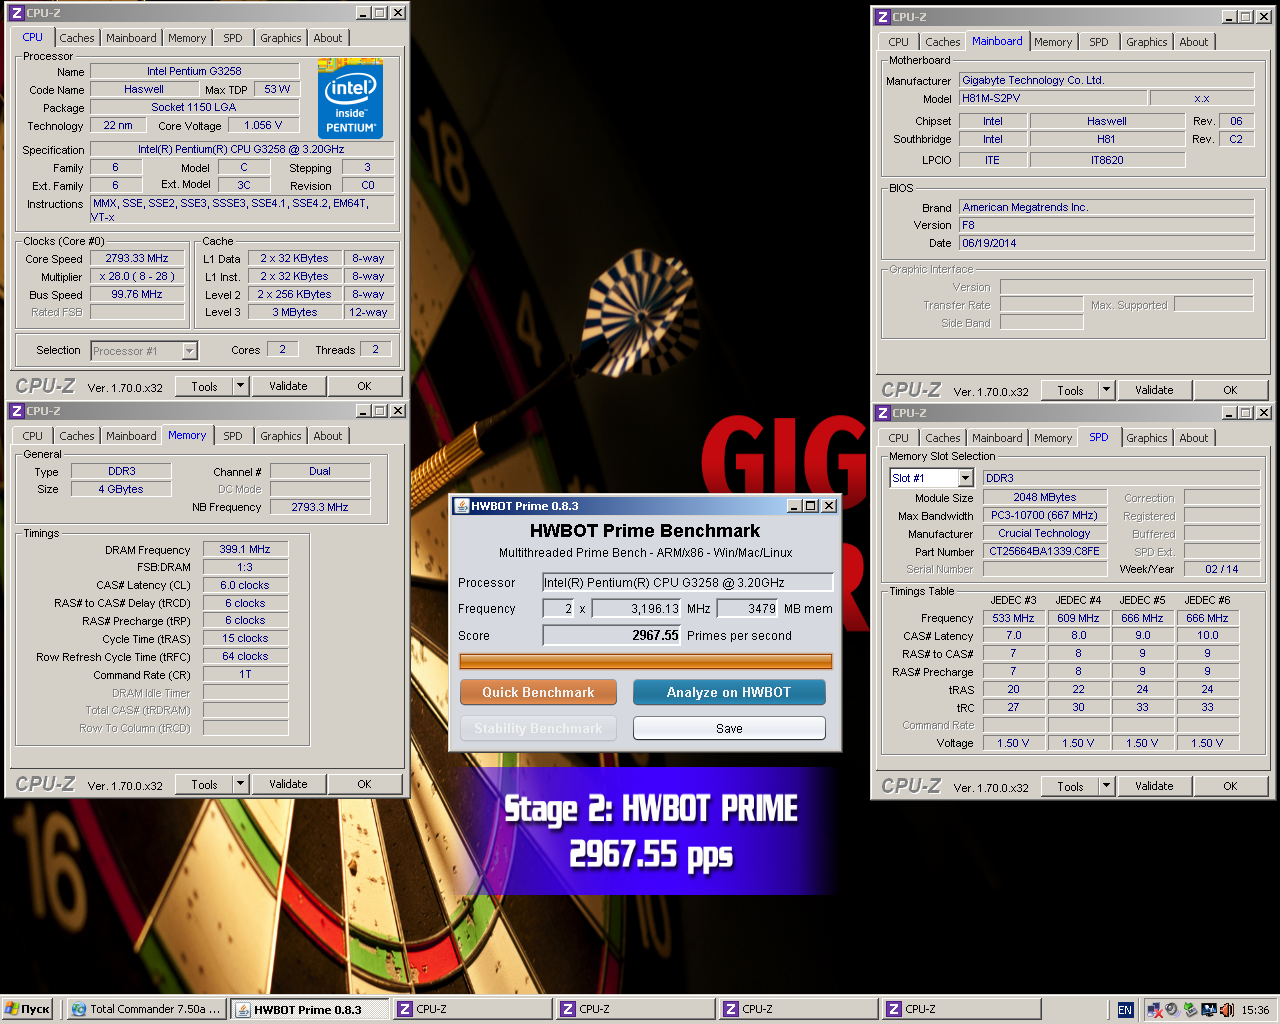This screenshot has width=1280, height=1024.
Task: Click the DRAM Frequency value 399.1 MHz
Action: coord(245,549)
